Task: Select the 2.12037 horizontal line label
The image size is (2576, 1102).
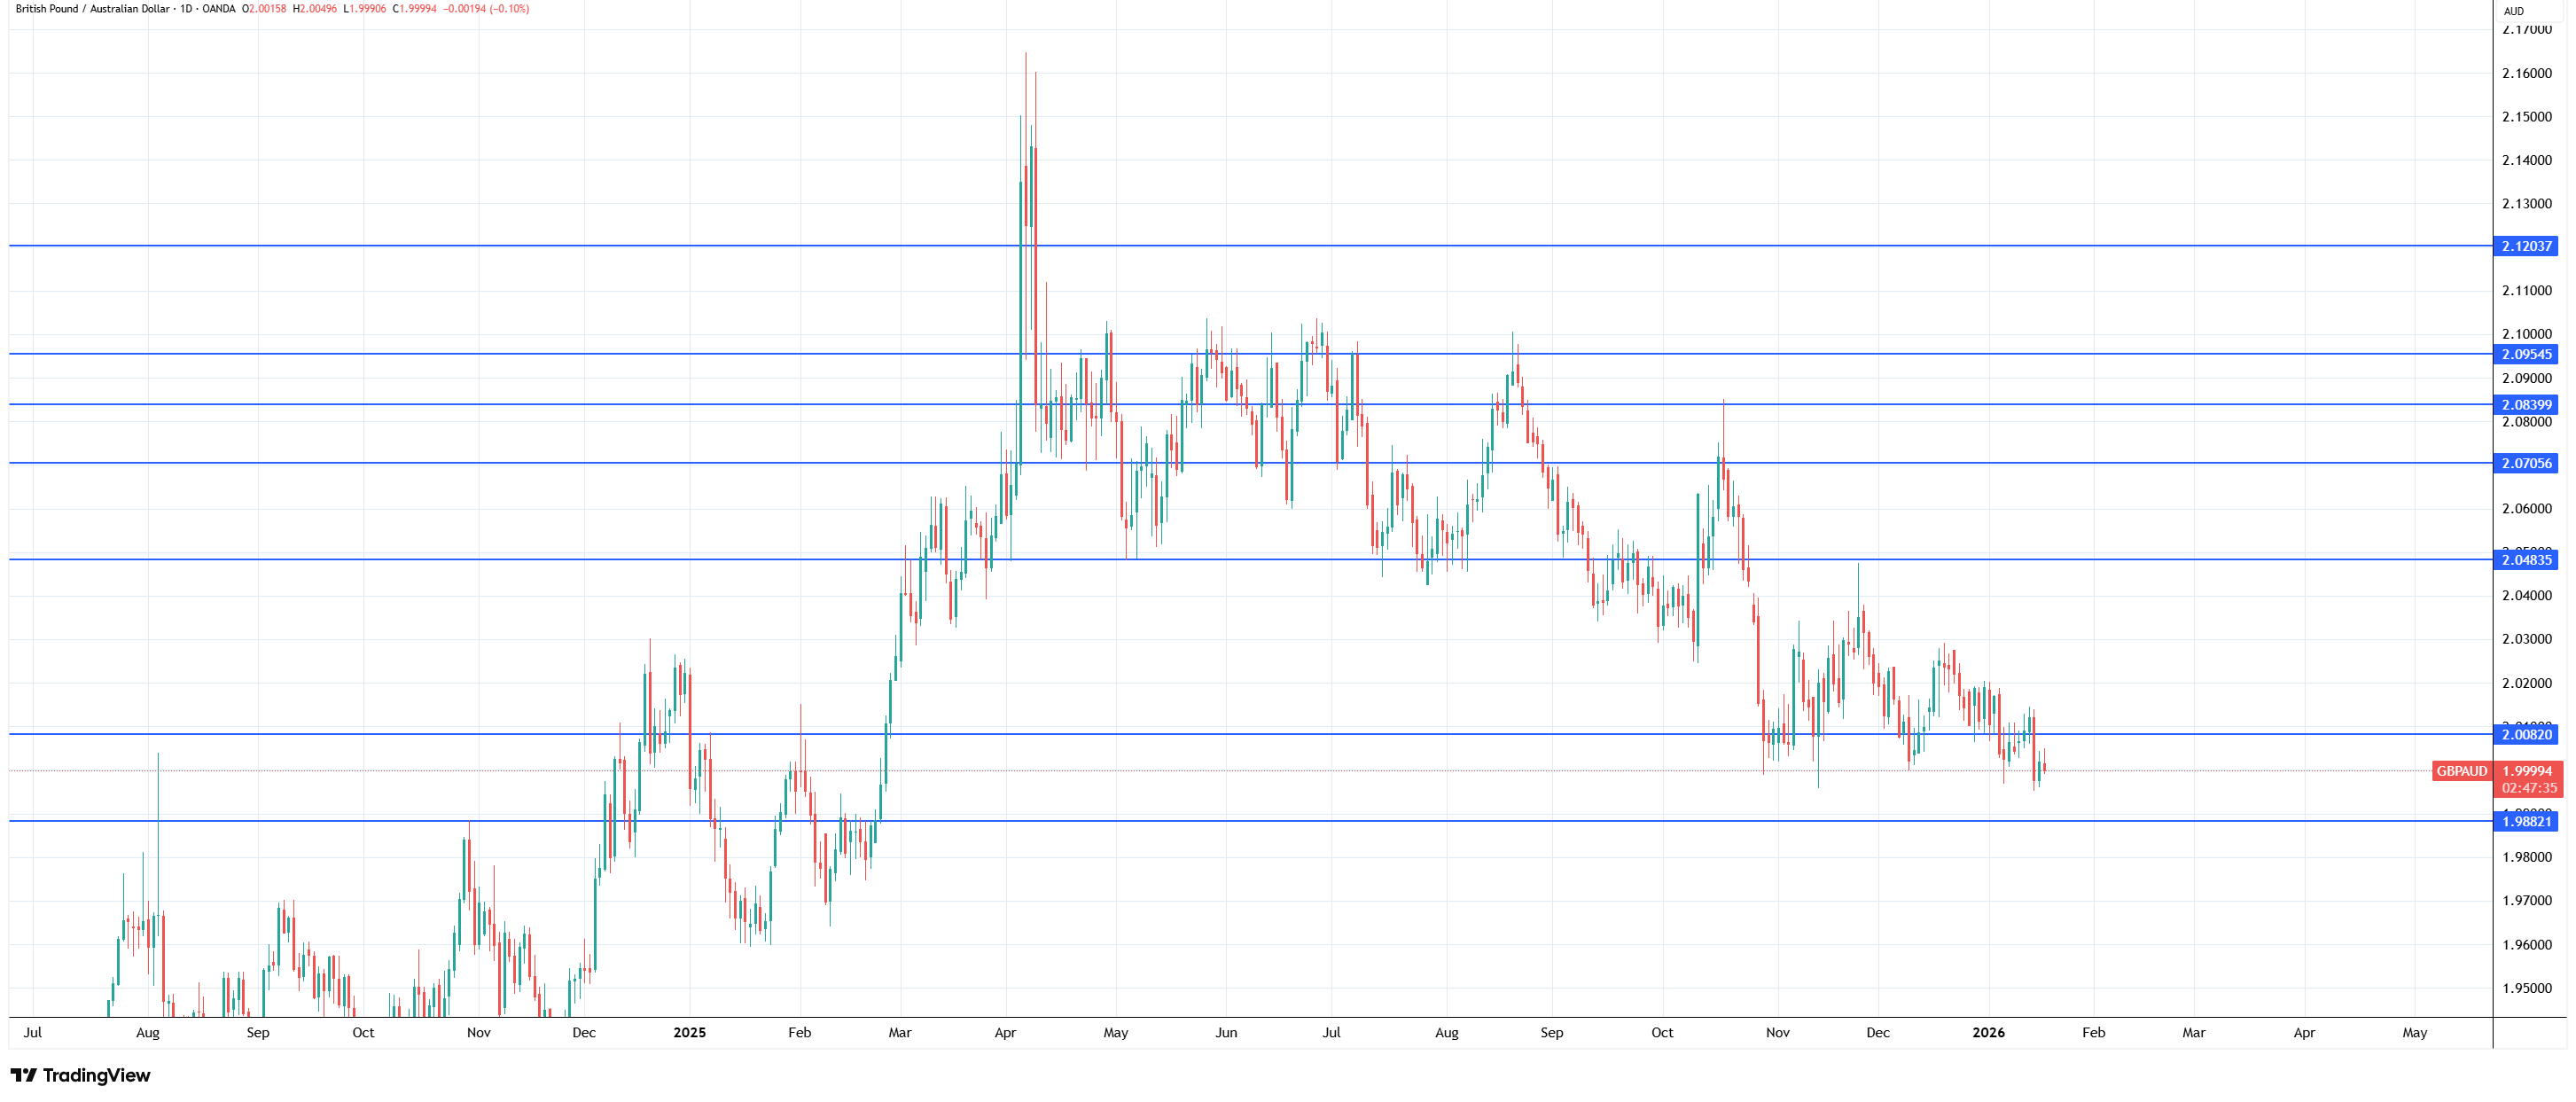Action: 2526,246
